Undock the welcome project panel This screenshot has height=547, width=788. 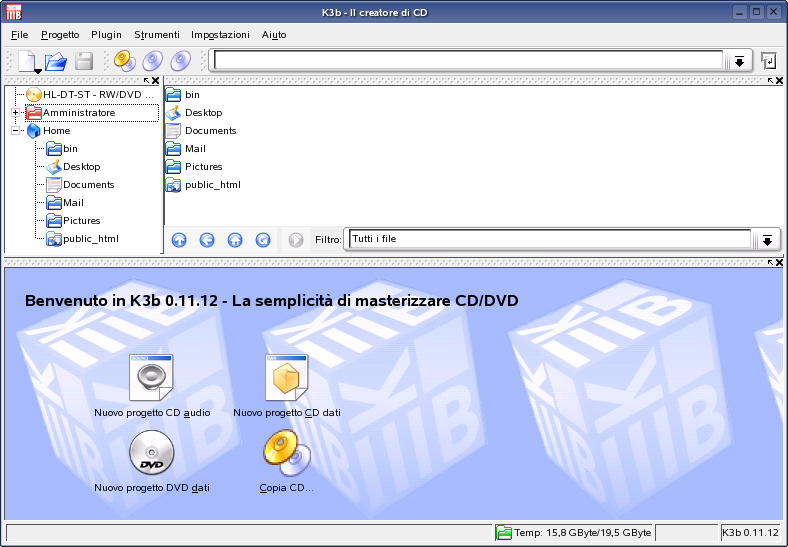click(770, 262)
